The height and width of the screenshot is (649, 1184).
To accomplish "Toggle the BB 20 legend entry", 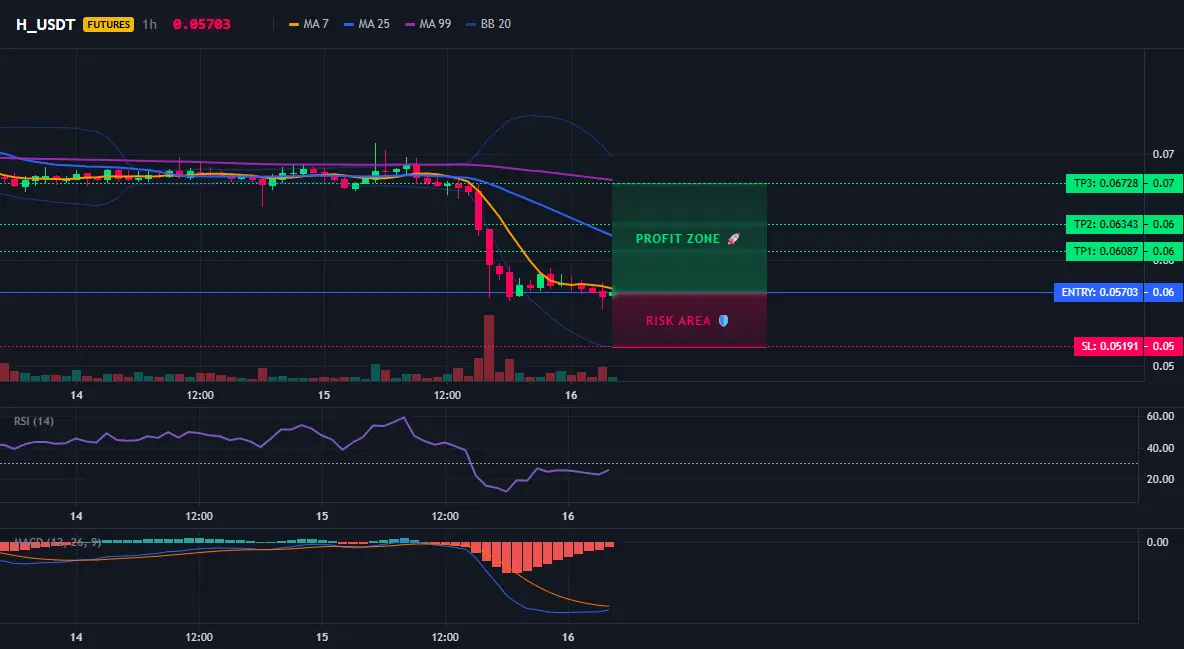I will pyautogui.click(x=489, y=24).
